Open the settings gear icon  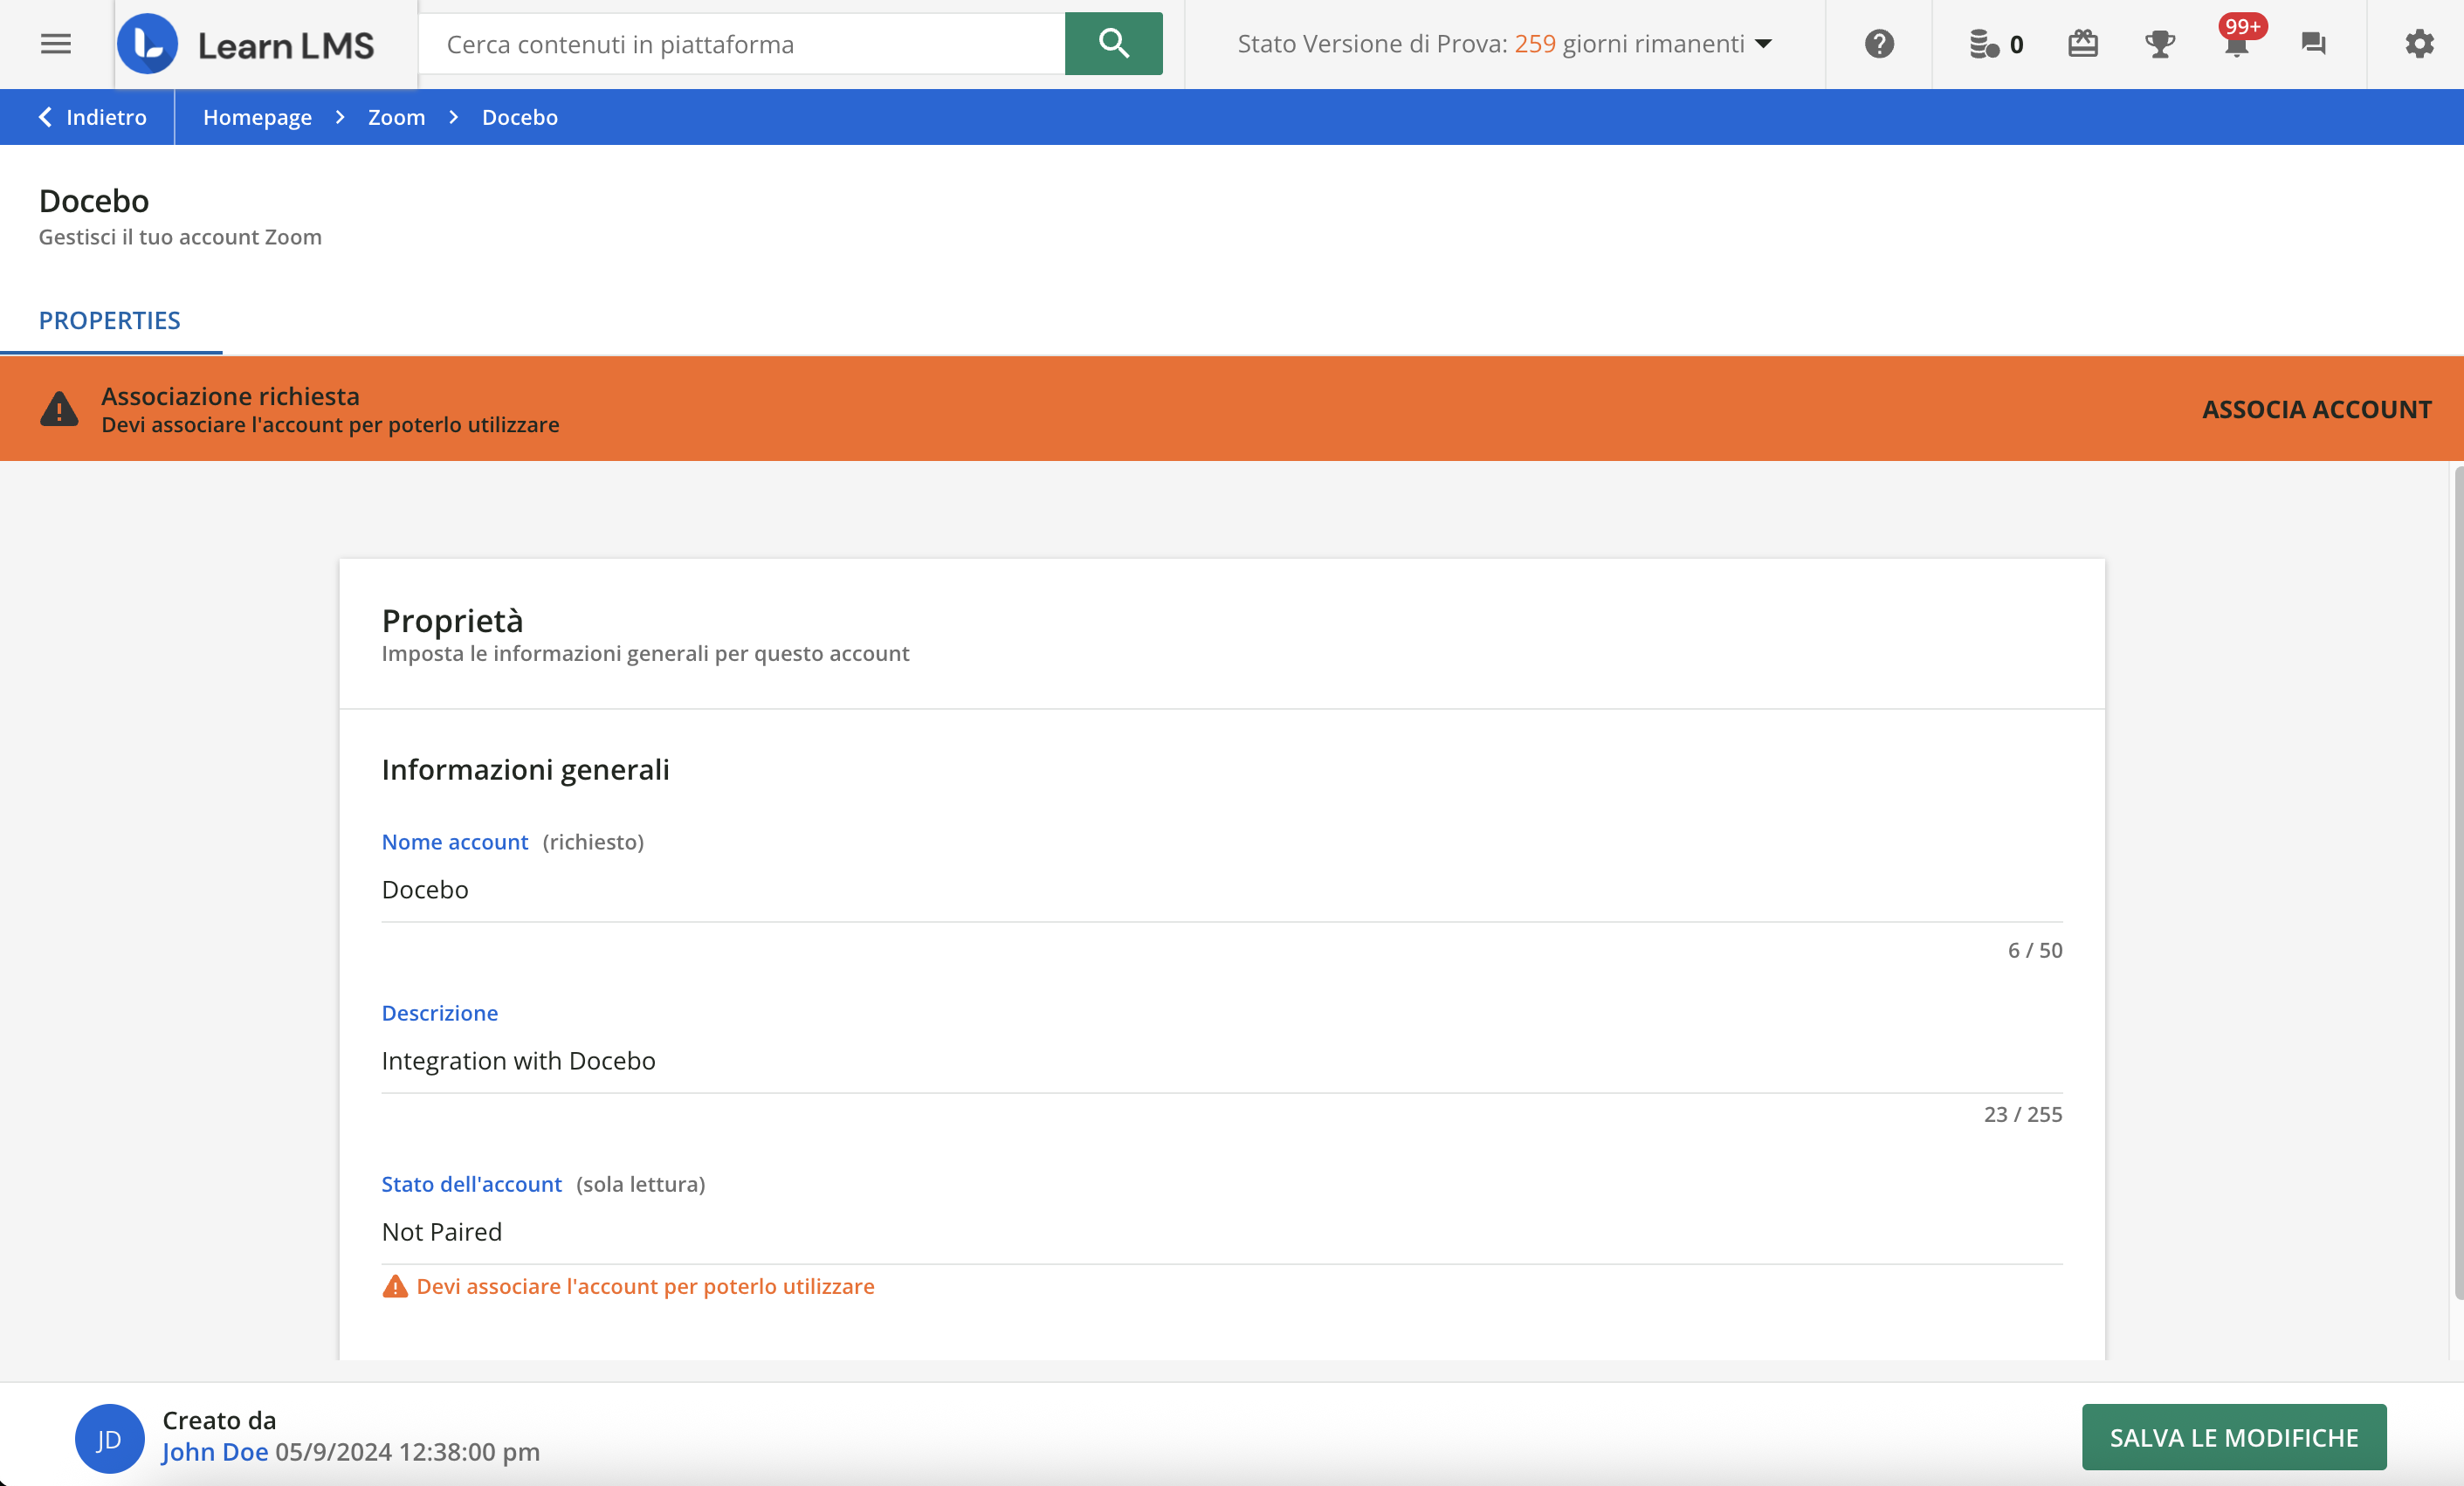click(x=2419, y=44)
